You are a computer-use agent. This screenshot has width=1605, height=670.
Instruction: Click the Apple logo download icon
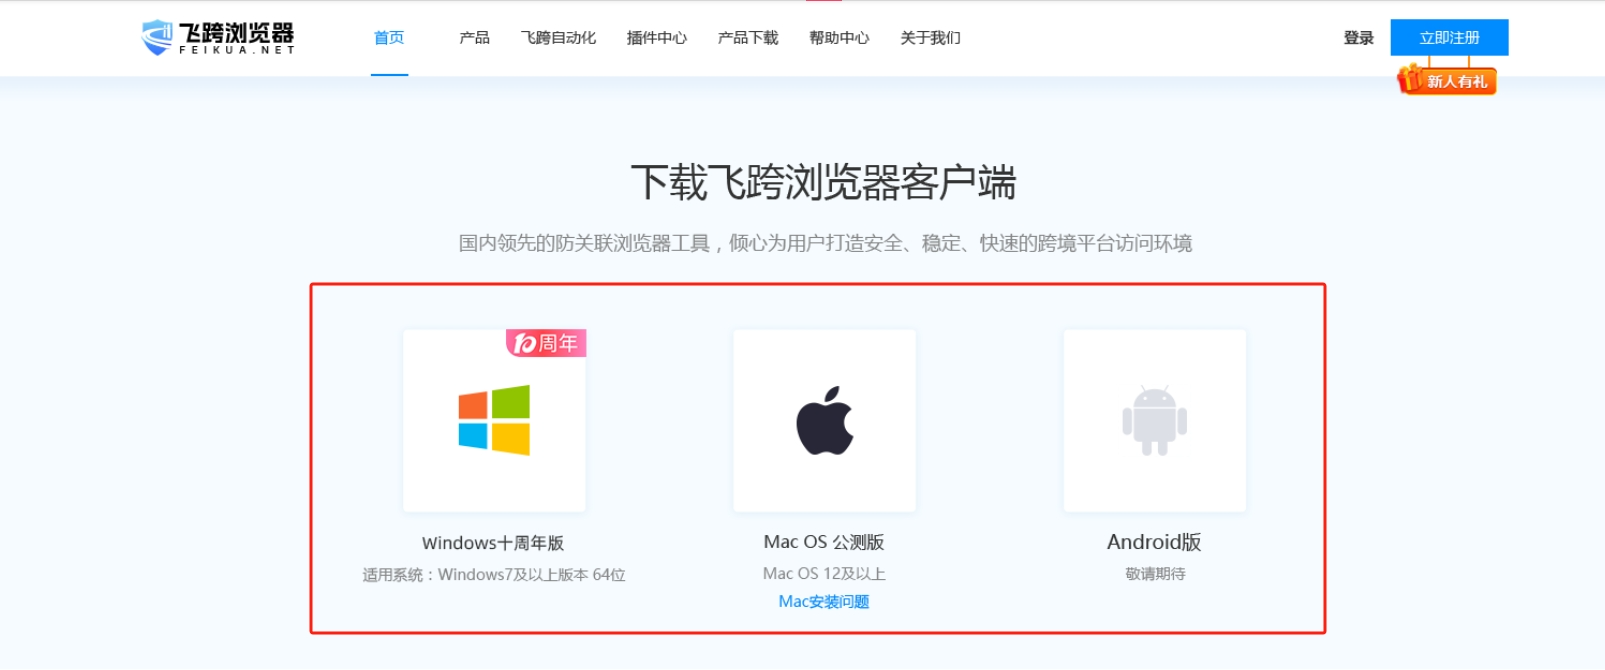coord(824,421)
